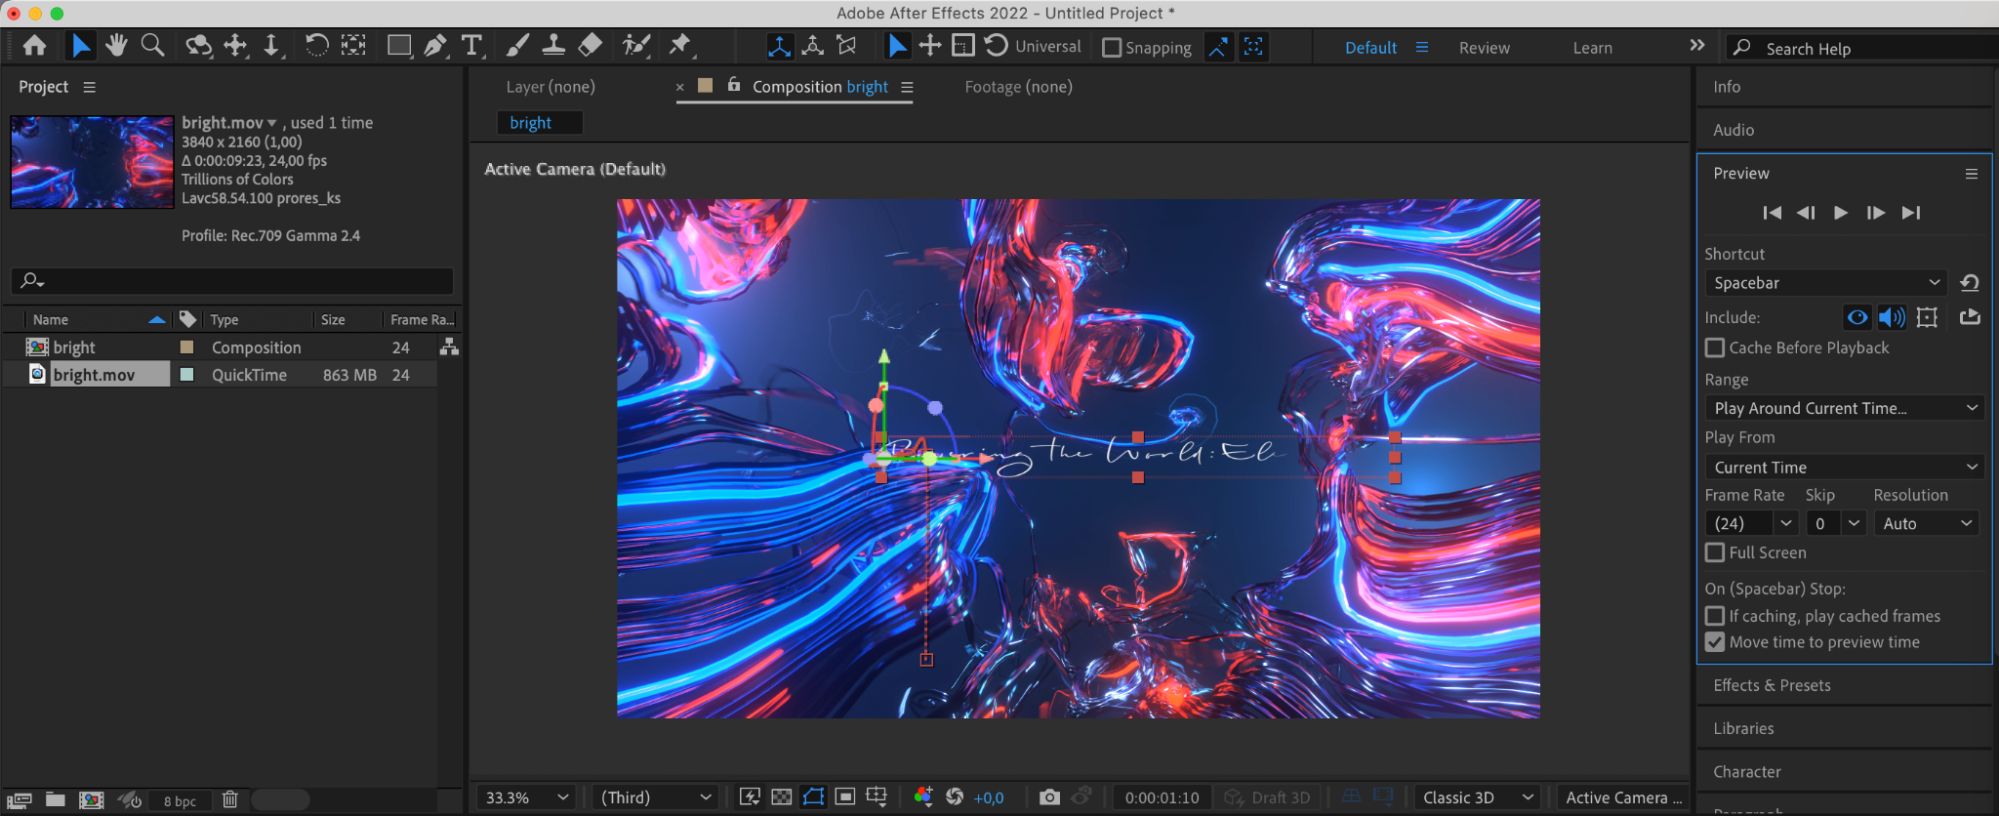Uncheck Move time to preview time
The height and width of the screenshot is (816, 1999).
click(1715, 642)
